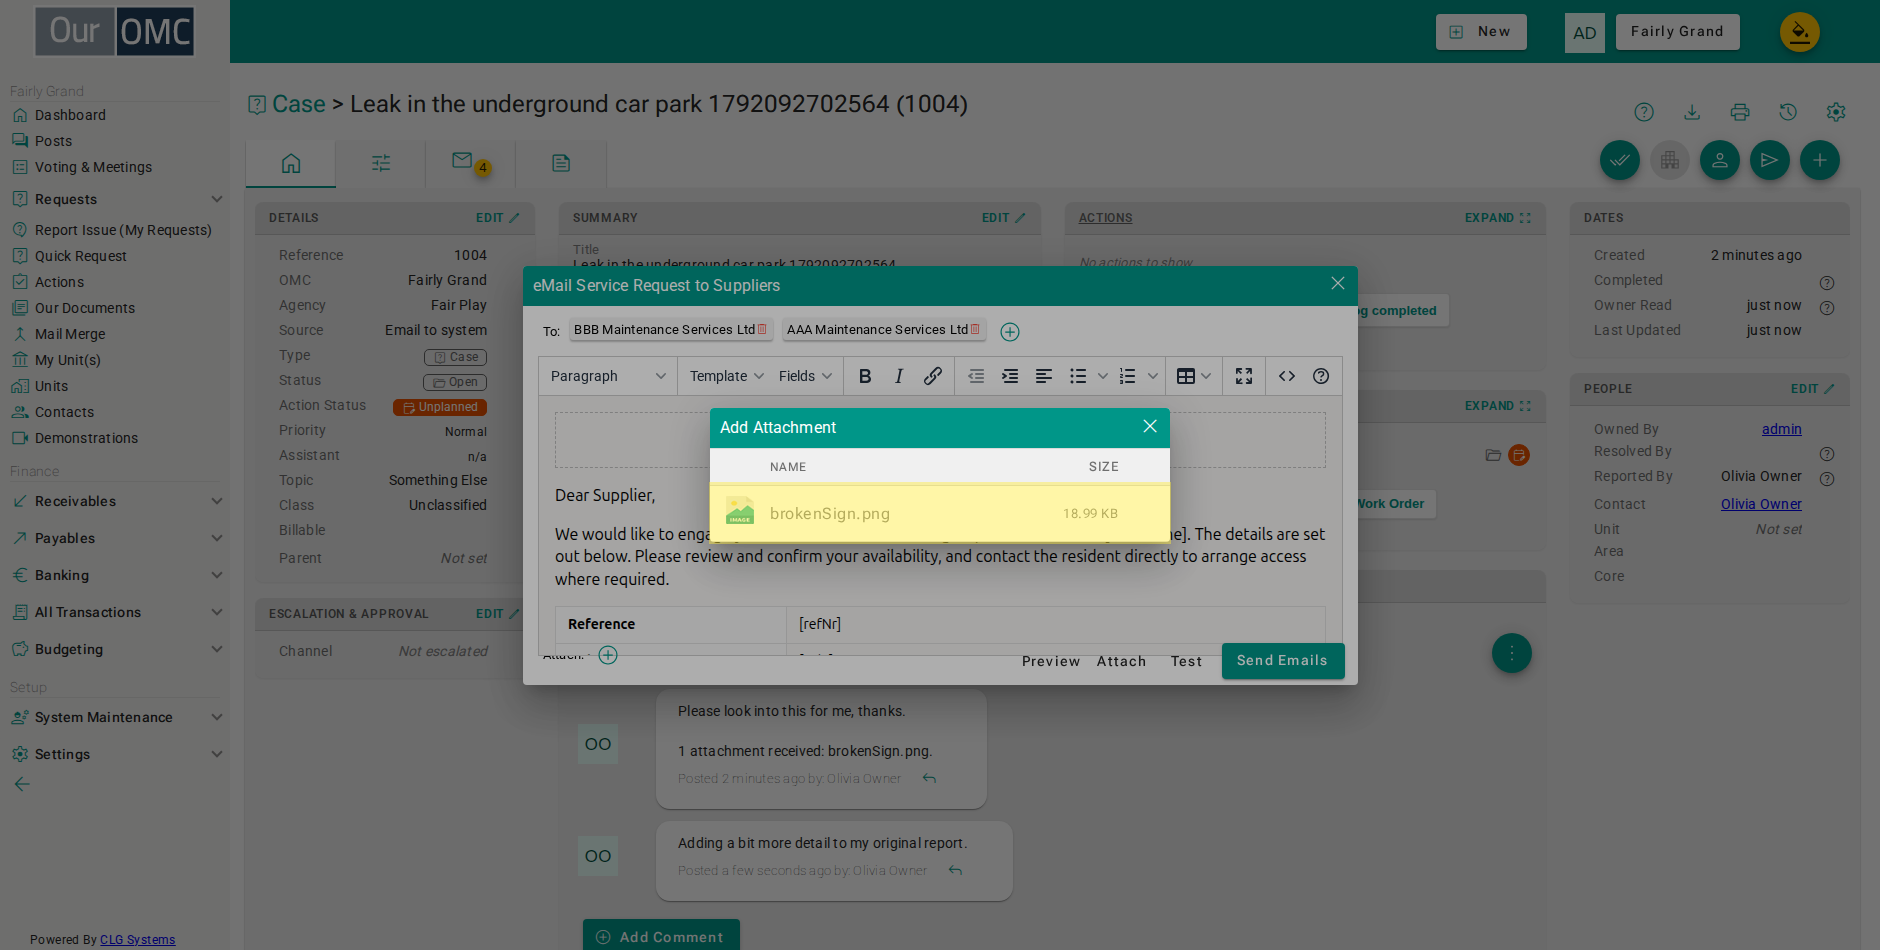Apply bulleted list formatting
The image size is (1880, 950).
click(x=1078, y=376)
